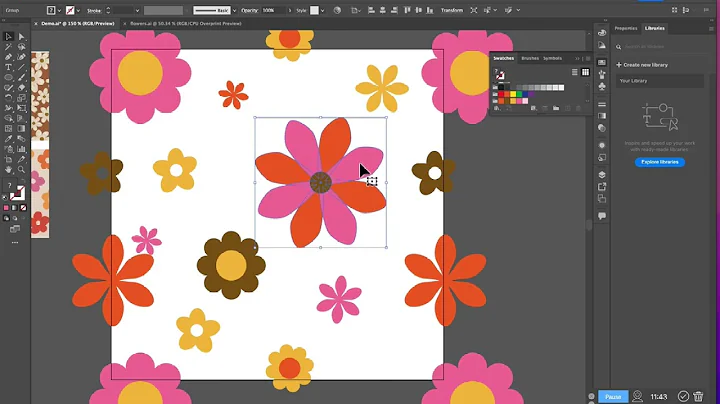720x404 pixels.
Task: Switch to the Brushes tab
Action: (530, 58)
